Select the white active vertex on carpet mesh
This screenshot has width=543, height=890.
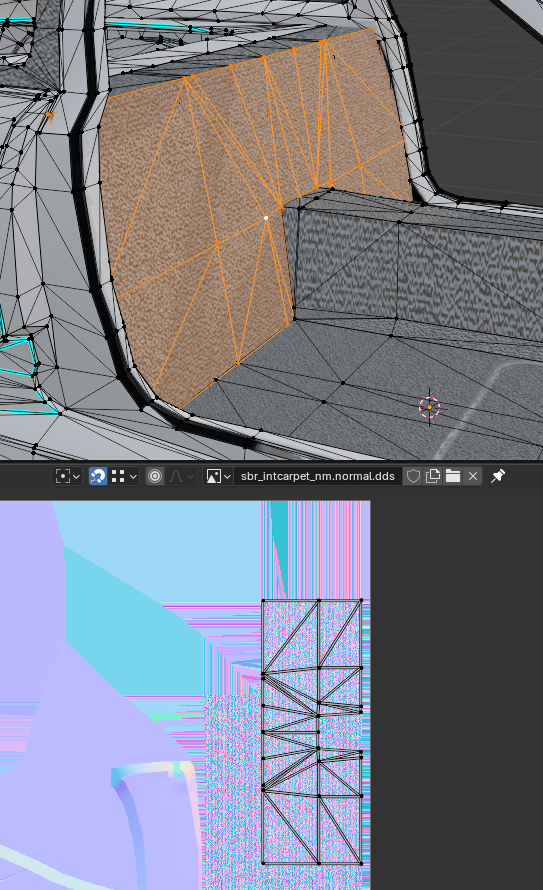(266, 217)
